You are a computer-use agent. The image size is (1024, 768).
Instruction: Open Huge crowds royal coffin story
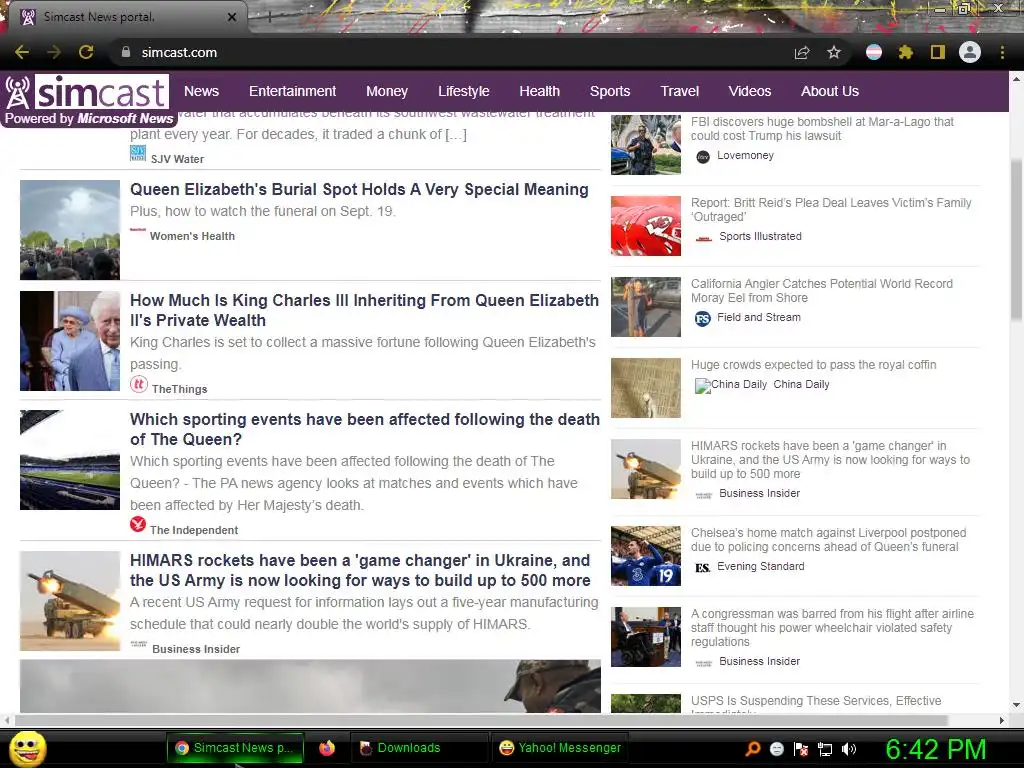(x=814, y=364)
